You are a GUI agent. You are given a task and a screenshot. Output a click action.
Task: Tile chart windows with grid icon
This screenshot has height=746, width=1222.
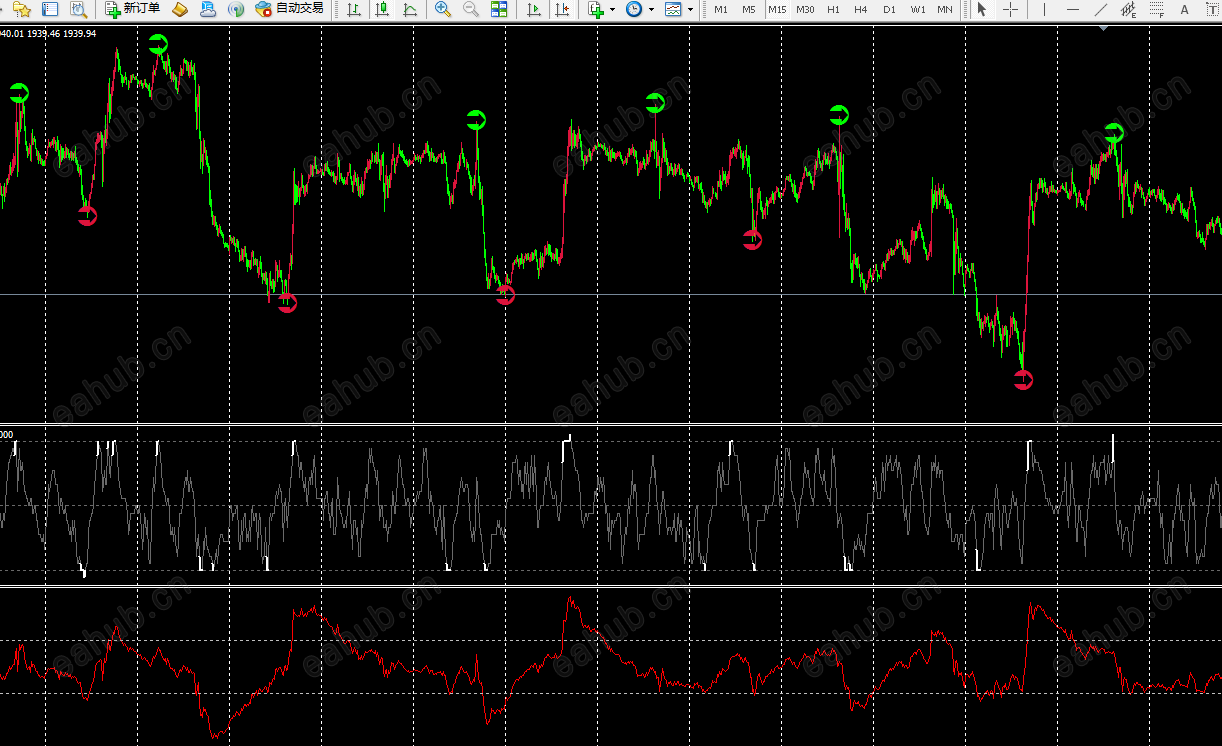click(499, 9)
